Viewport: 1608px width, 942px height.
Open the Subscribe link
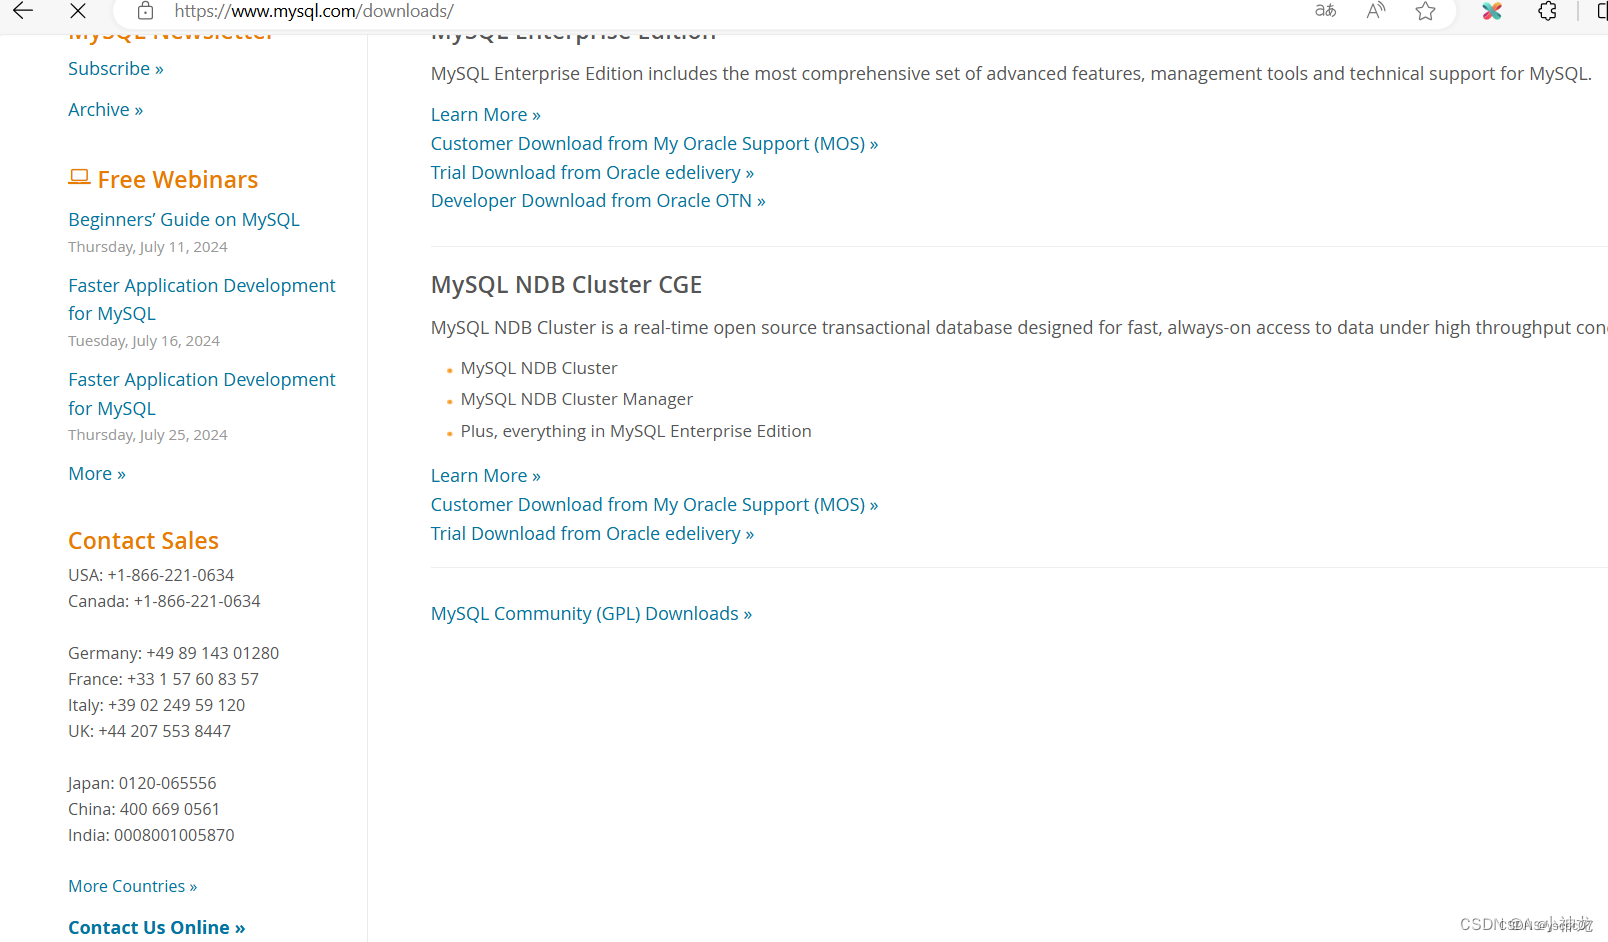click(115, 68)
